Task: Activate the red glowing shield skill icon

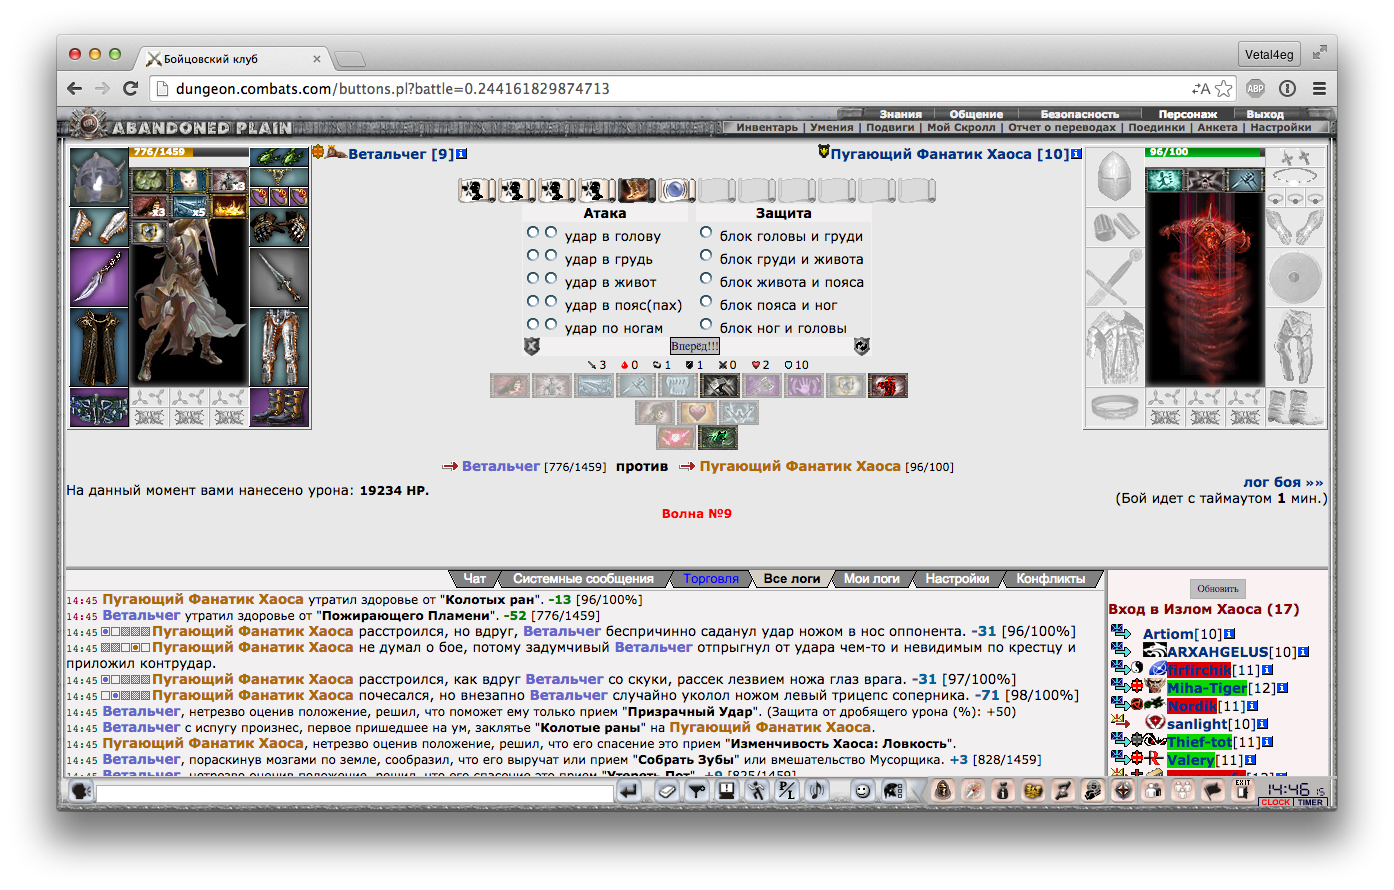Action: click(676, 437)
